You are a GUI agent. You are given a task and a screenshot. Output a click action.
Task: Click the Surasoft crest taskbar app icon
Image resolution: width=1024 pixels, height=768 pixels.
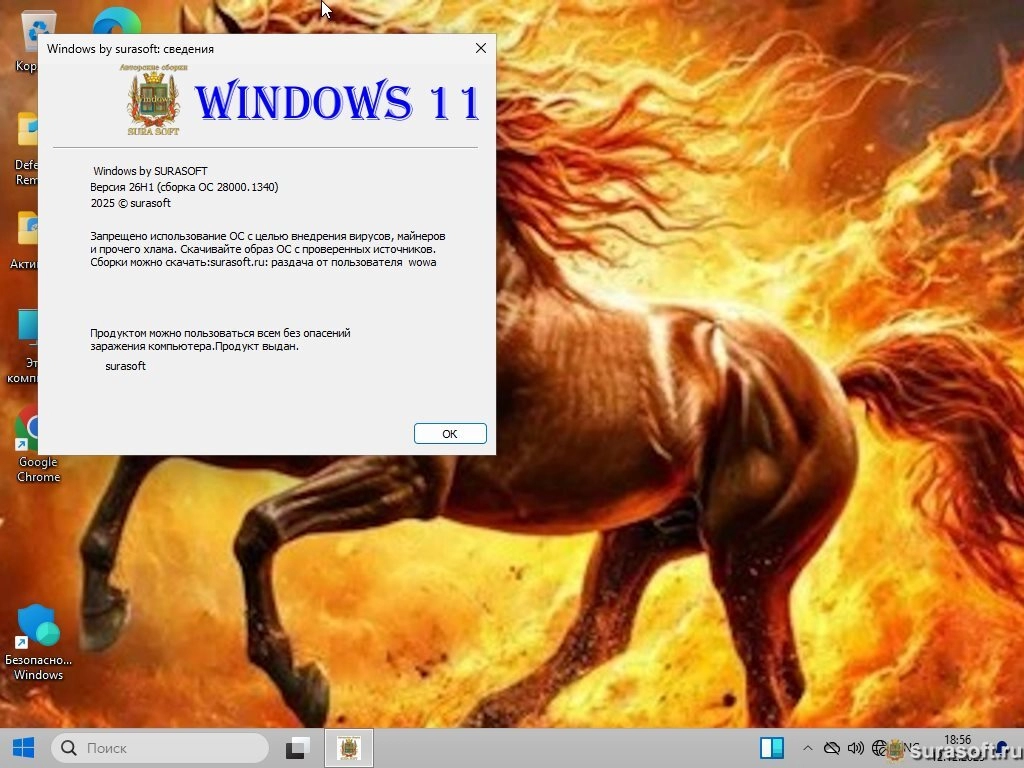[x=349, y=748]
